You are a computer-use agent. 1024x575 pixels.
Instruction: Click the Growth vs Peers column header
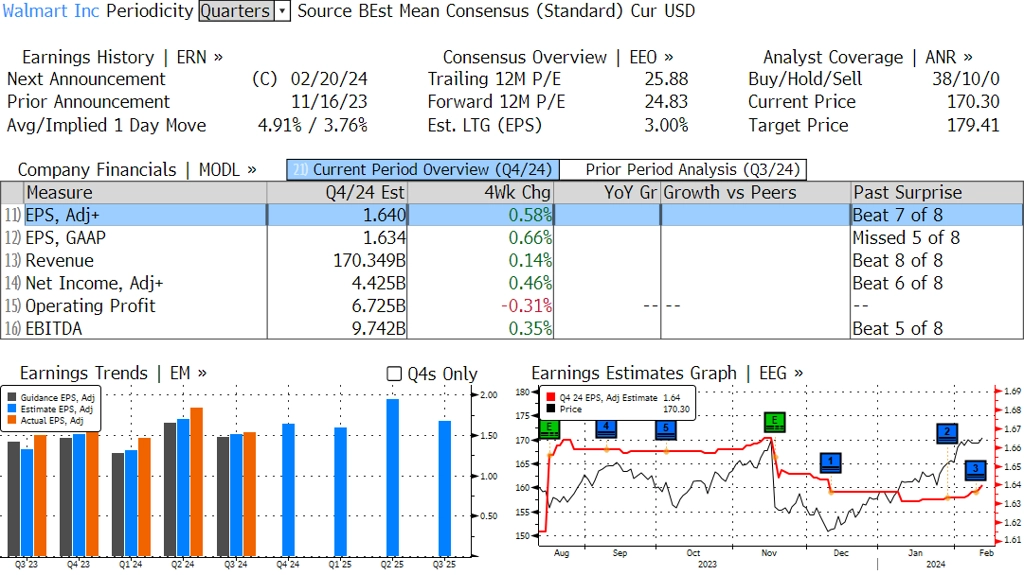click(x=756, y=193)
